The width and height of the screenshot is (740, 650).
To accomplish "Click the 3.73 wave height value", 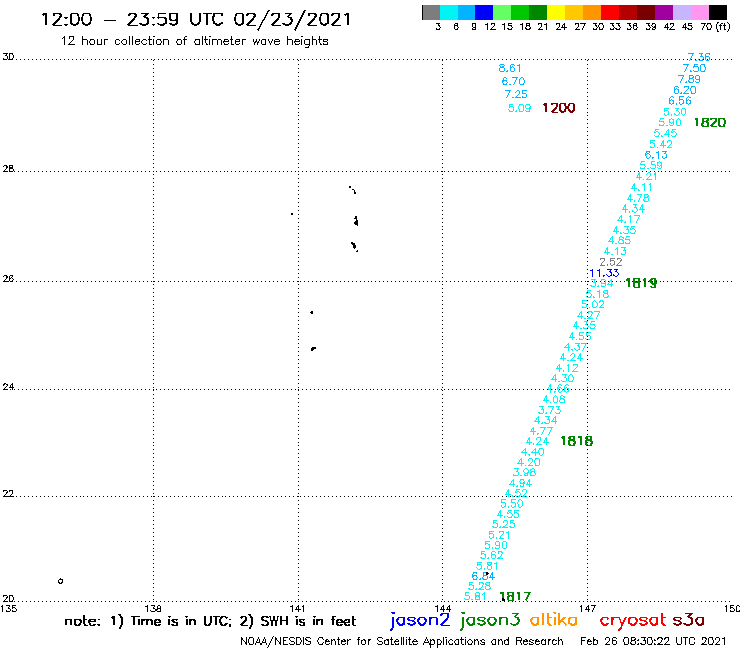I will point(549,410).
